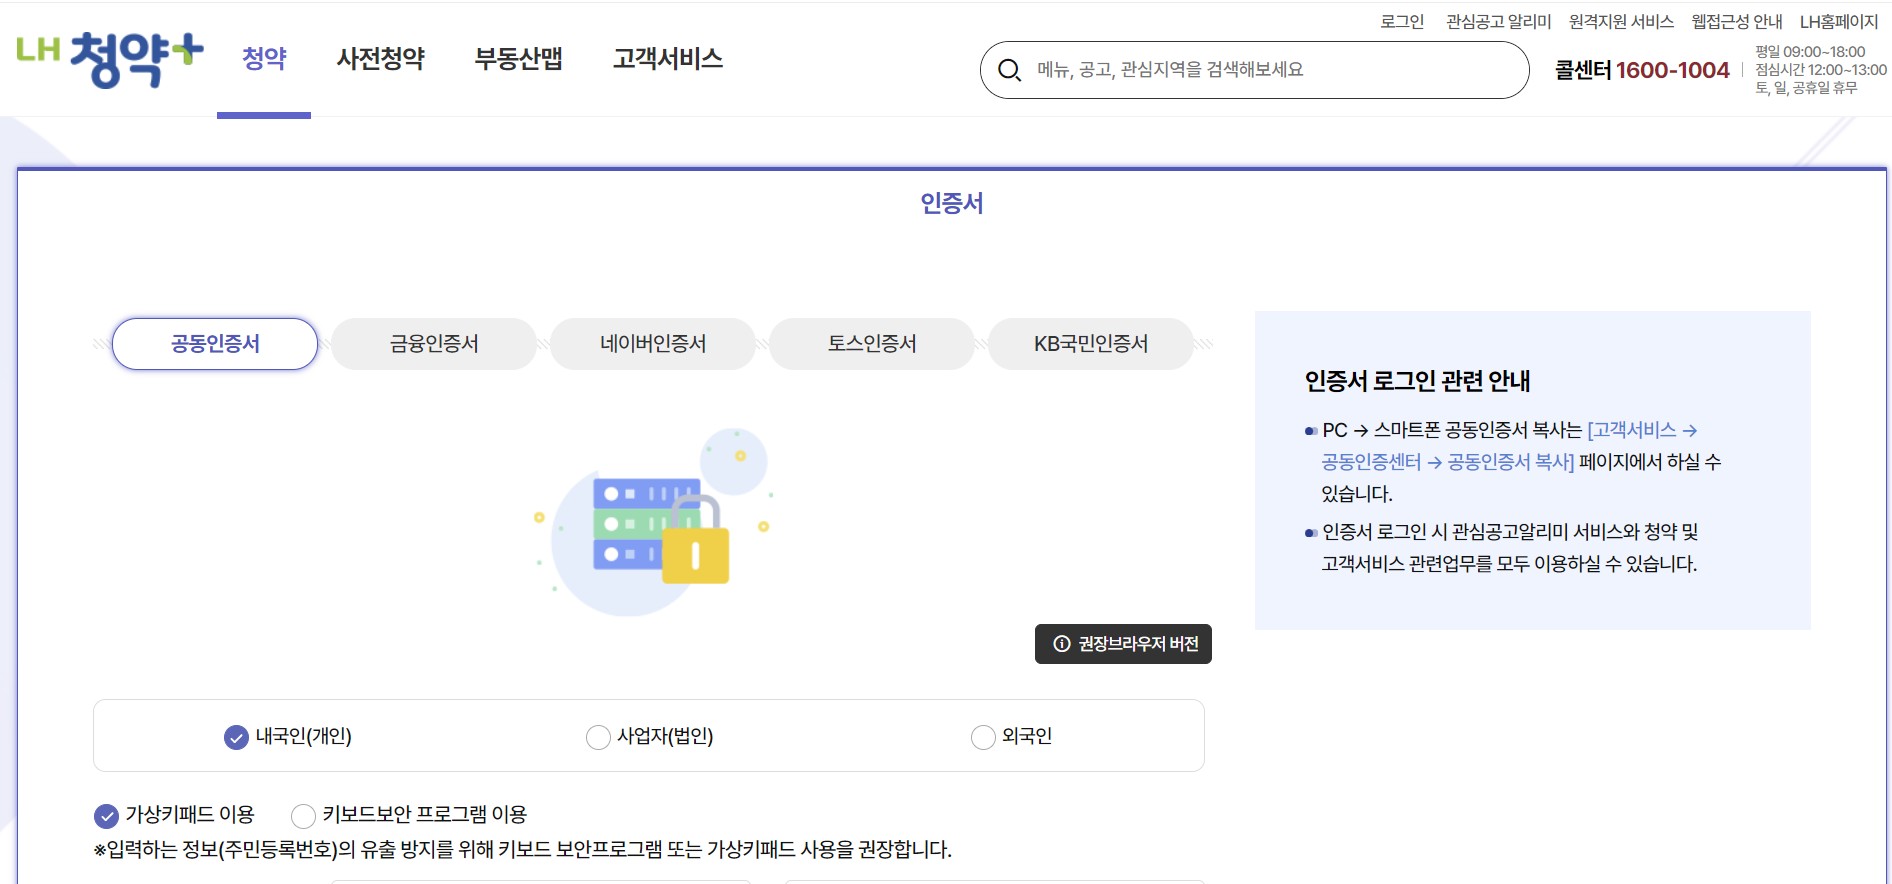Screen dimensions: 1892x884
Task: Click the 권장브라우저 버전 button
Action: [x=1123, y=644]
